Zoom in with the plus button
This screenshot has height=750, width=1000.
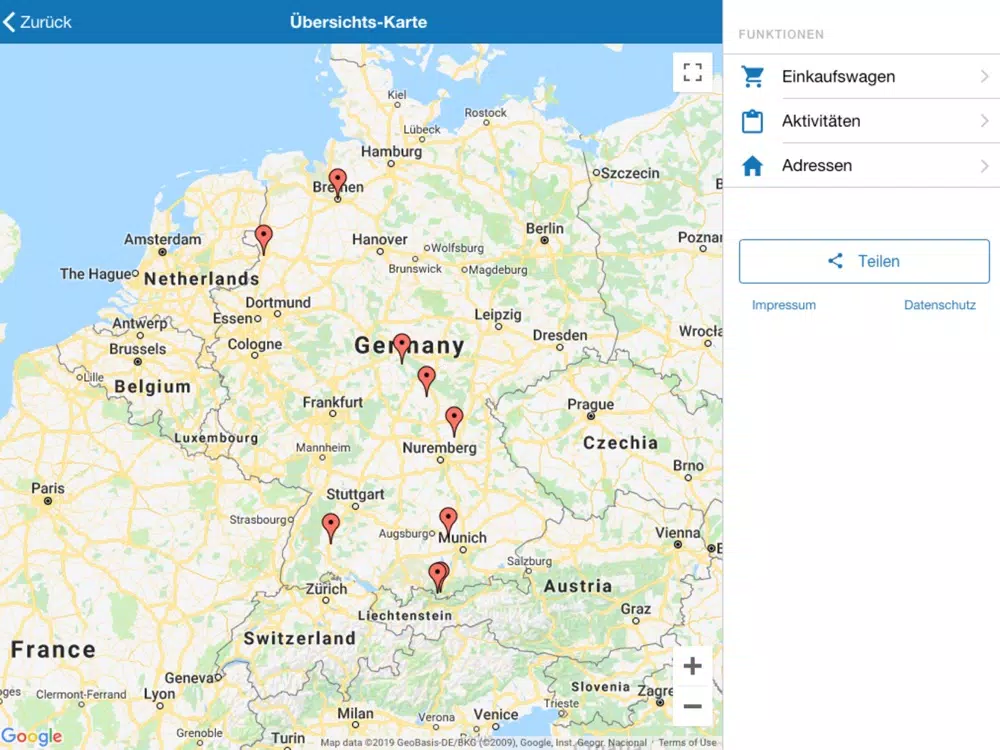click(692, 666)
